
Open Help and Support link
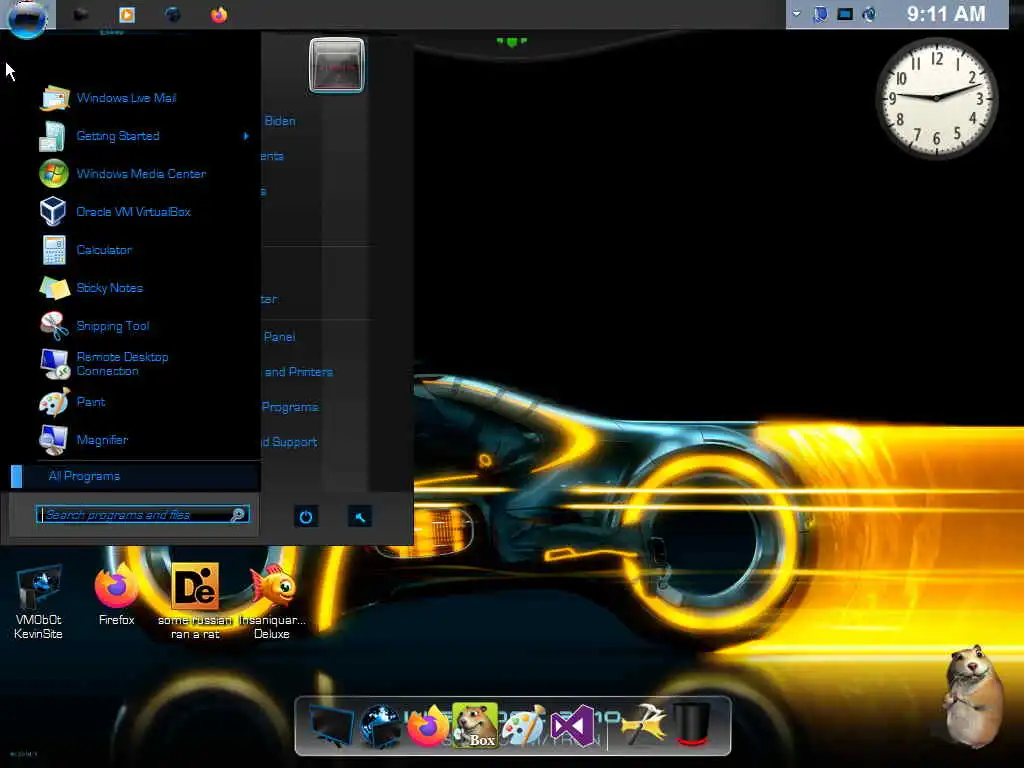(x=289, y=442)
